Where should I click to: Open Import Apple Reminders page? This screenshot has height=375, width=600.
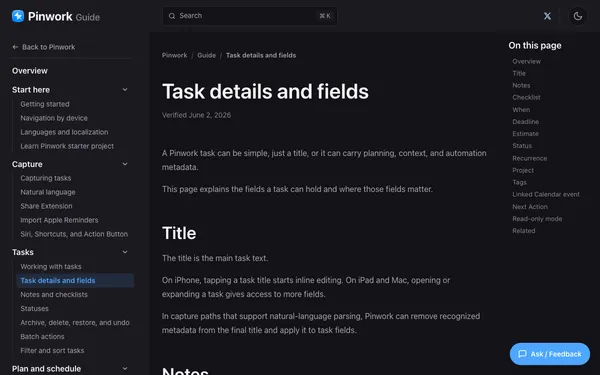[x=59, y=220]
